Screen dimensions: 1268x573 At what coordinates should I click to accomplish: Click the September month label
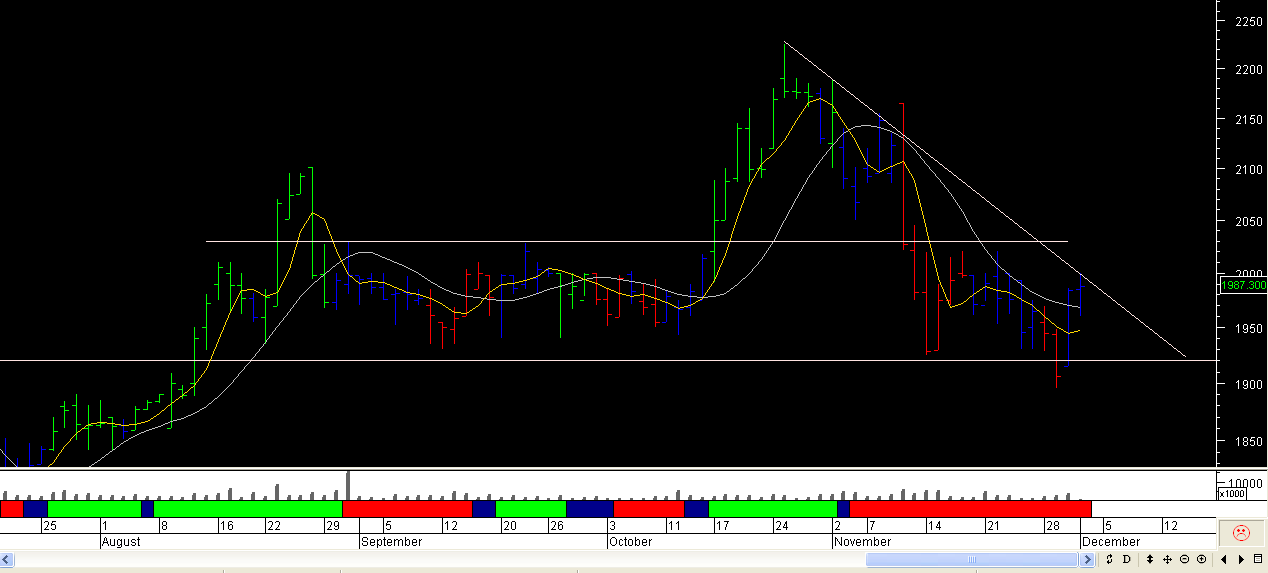tap(392, 542)
